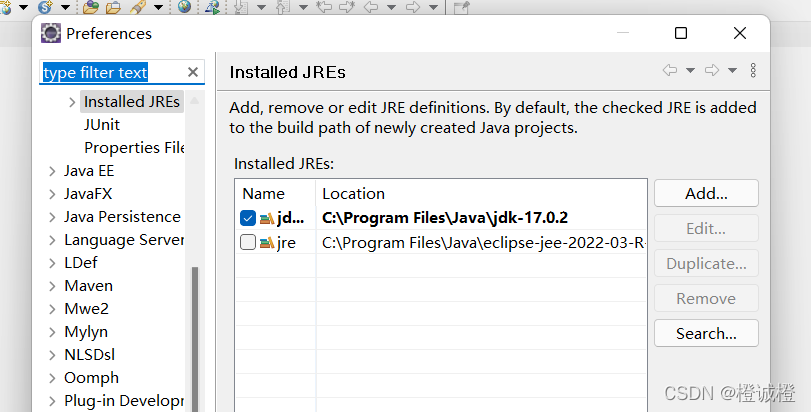Click the Preferences dialog title icon

pos(51,33)
